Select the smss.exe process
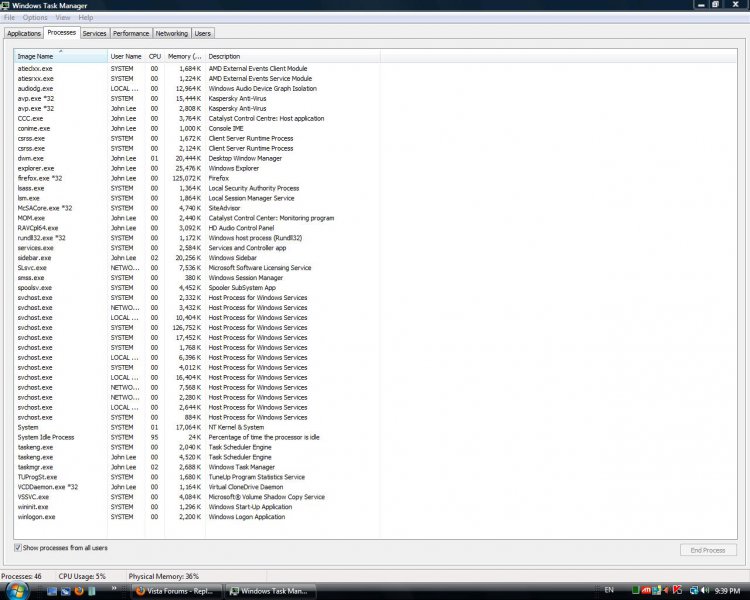Image resolution: width=750 pixels, height=600 pixels. click(197, 278)
